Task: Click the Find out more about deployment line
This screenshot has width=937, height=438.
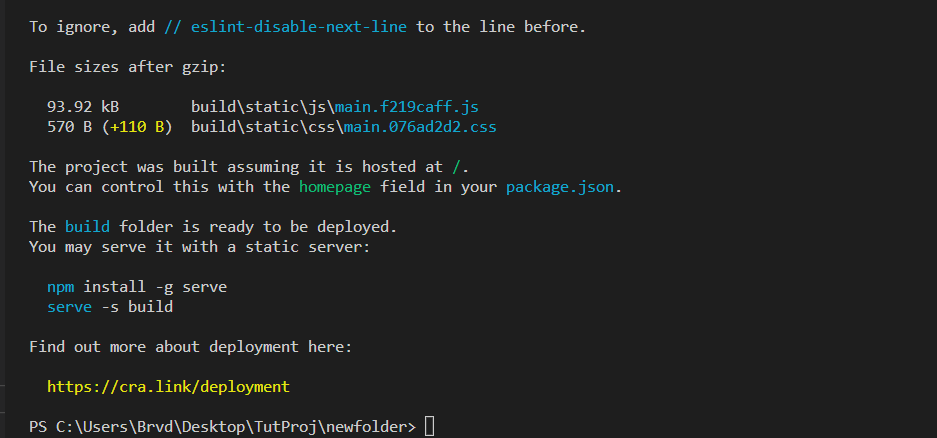Action: coord(191,347)
